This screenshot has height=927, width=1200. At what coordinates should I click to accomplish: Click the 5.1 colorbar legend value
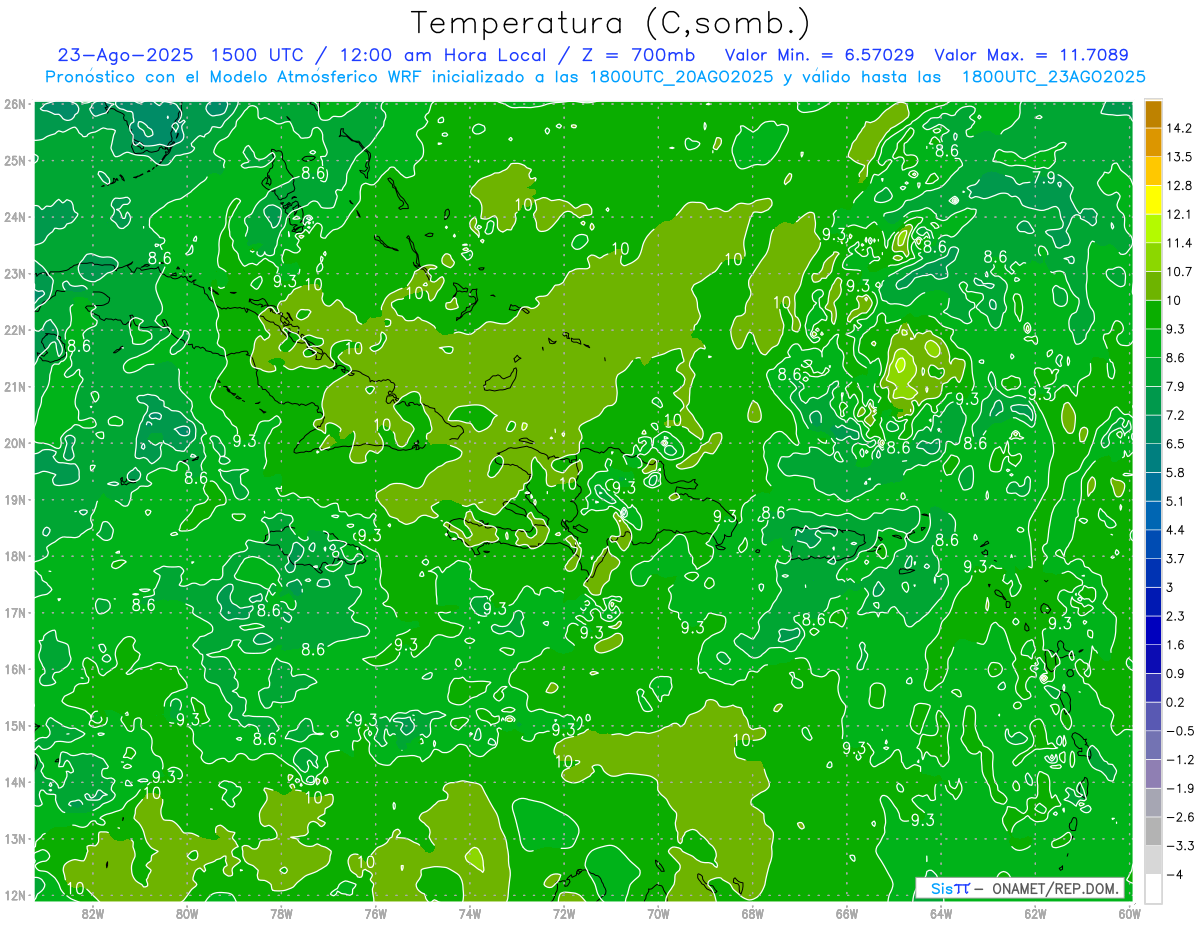pyautogui.click(x=1177, y=501)
